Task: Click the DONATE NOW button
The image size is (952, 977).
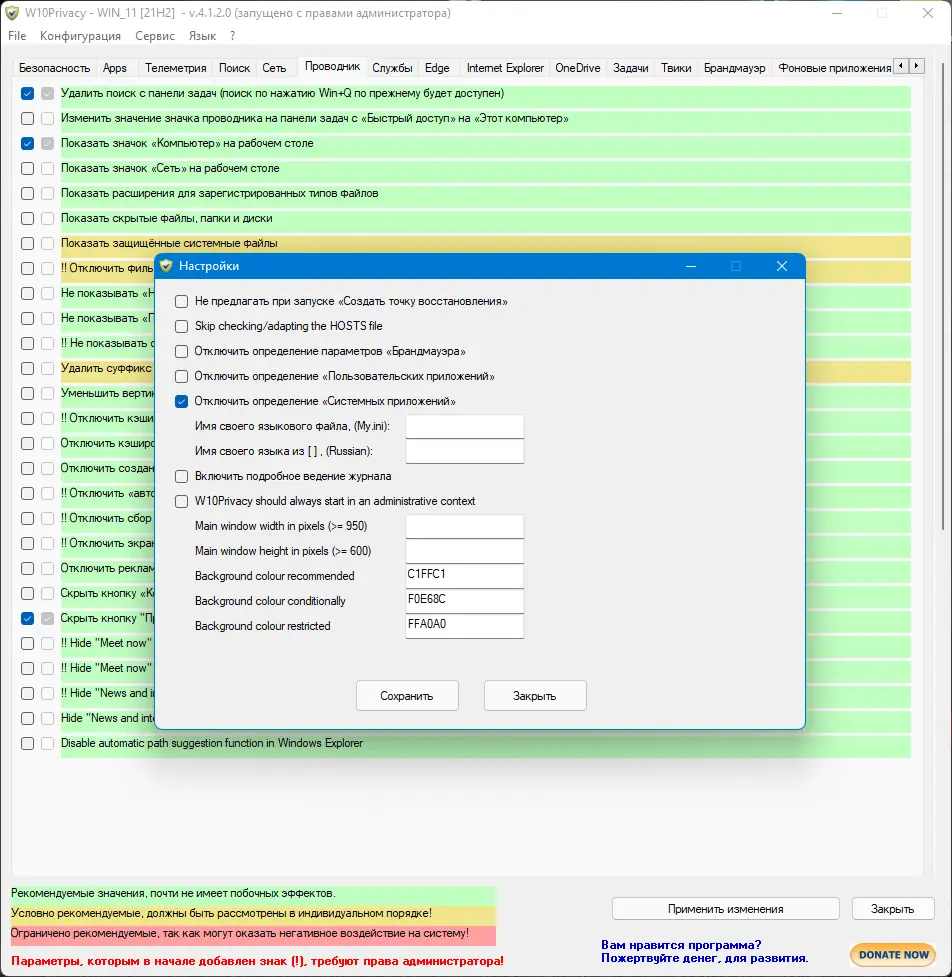Action: click(893, 955)
